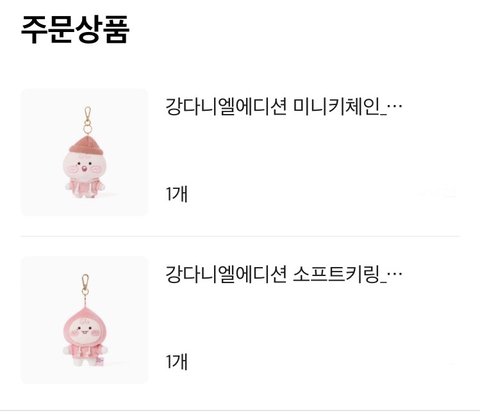Screen dimensions: 480x415
Task: Click the pink peach hood on the second doll
Action: pos(85,320)
